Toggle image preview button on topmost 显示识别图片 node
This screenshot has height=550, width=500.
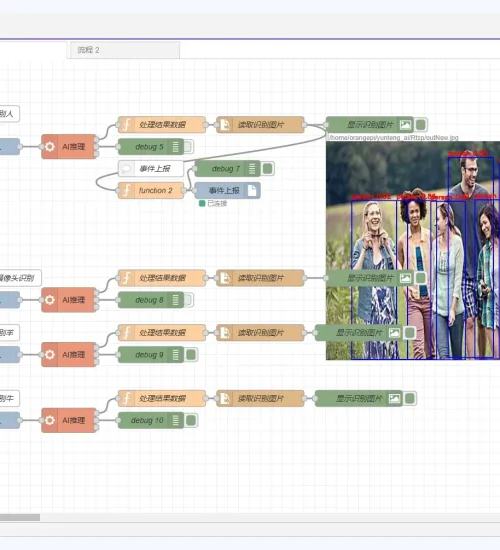click(x=421, y=125)
